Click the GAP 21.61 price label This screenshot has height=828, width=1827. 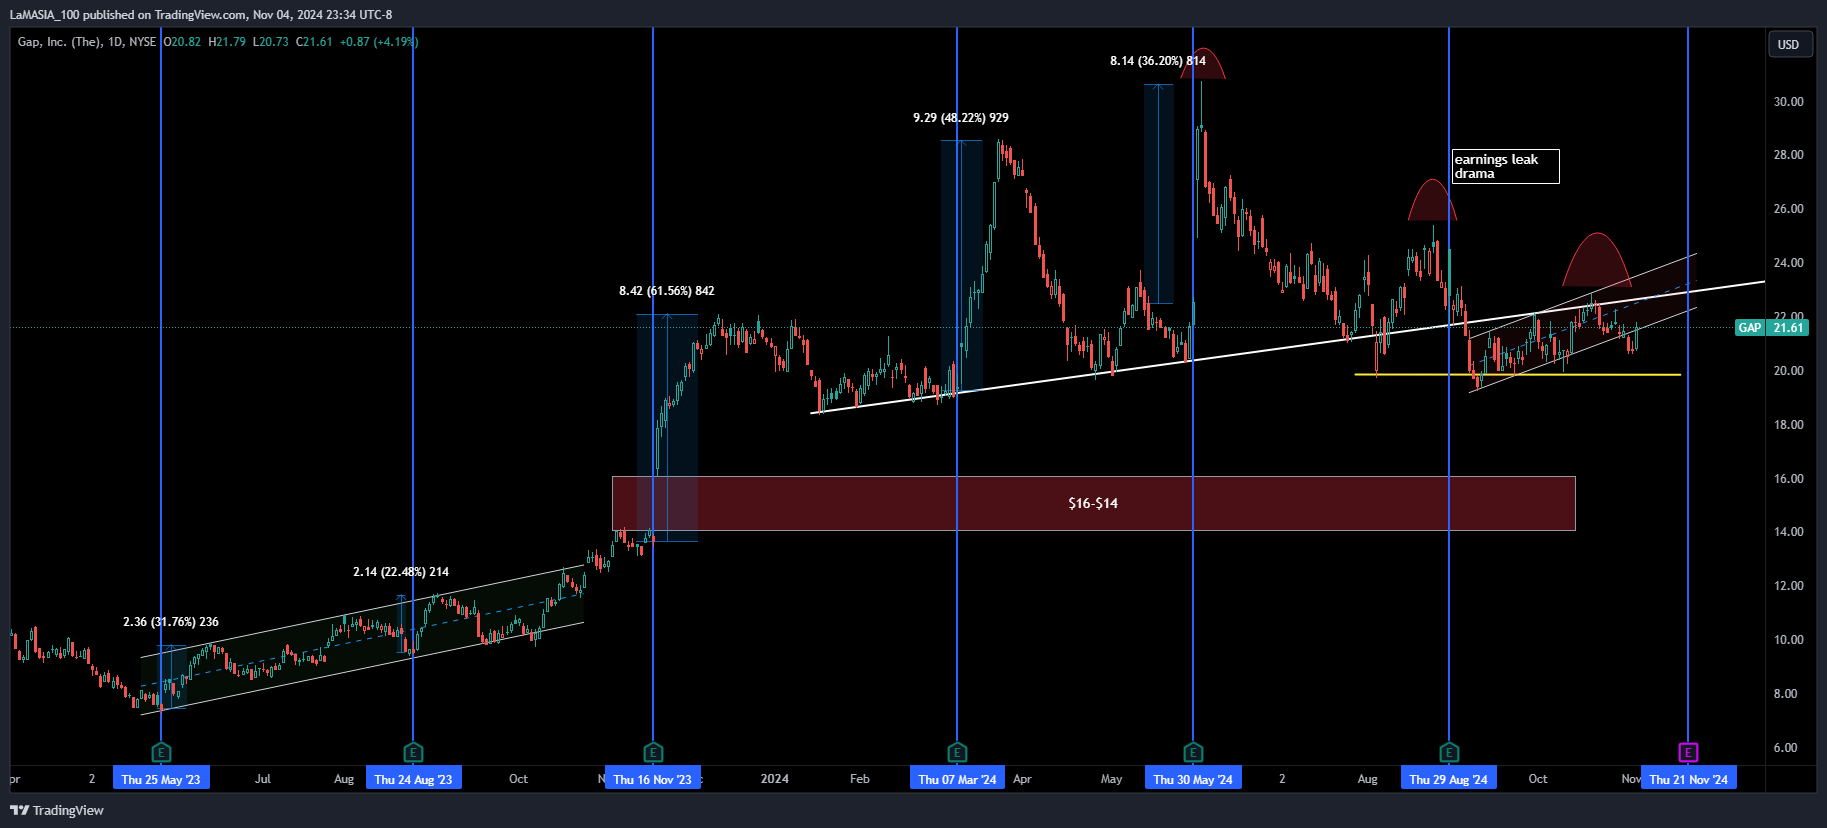click(1772, 328)
